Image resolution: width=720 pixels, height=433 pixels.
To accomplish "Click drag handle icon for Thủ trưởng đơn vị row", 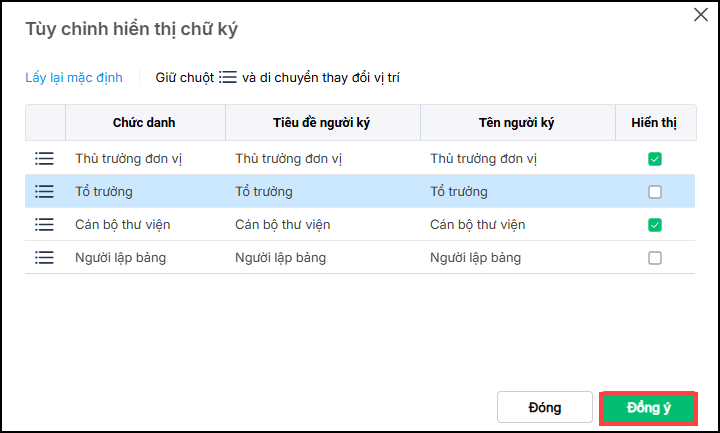I will pyautogui.click(x=44, y=158).
